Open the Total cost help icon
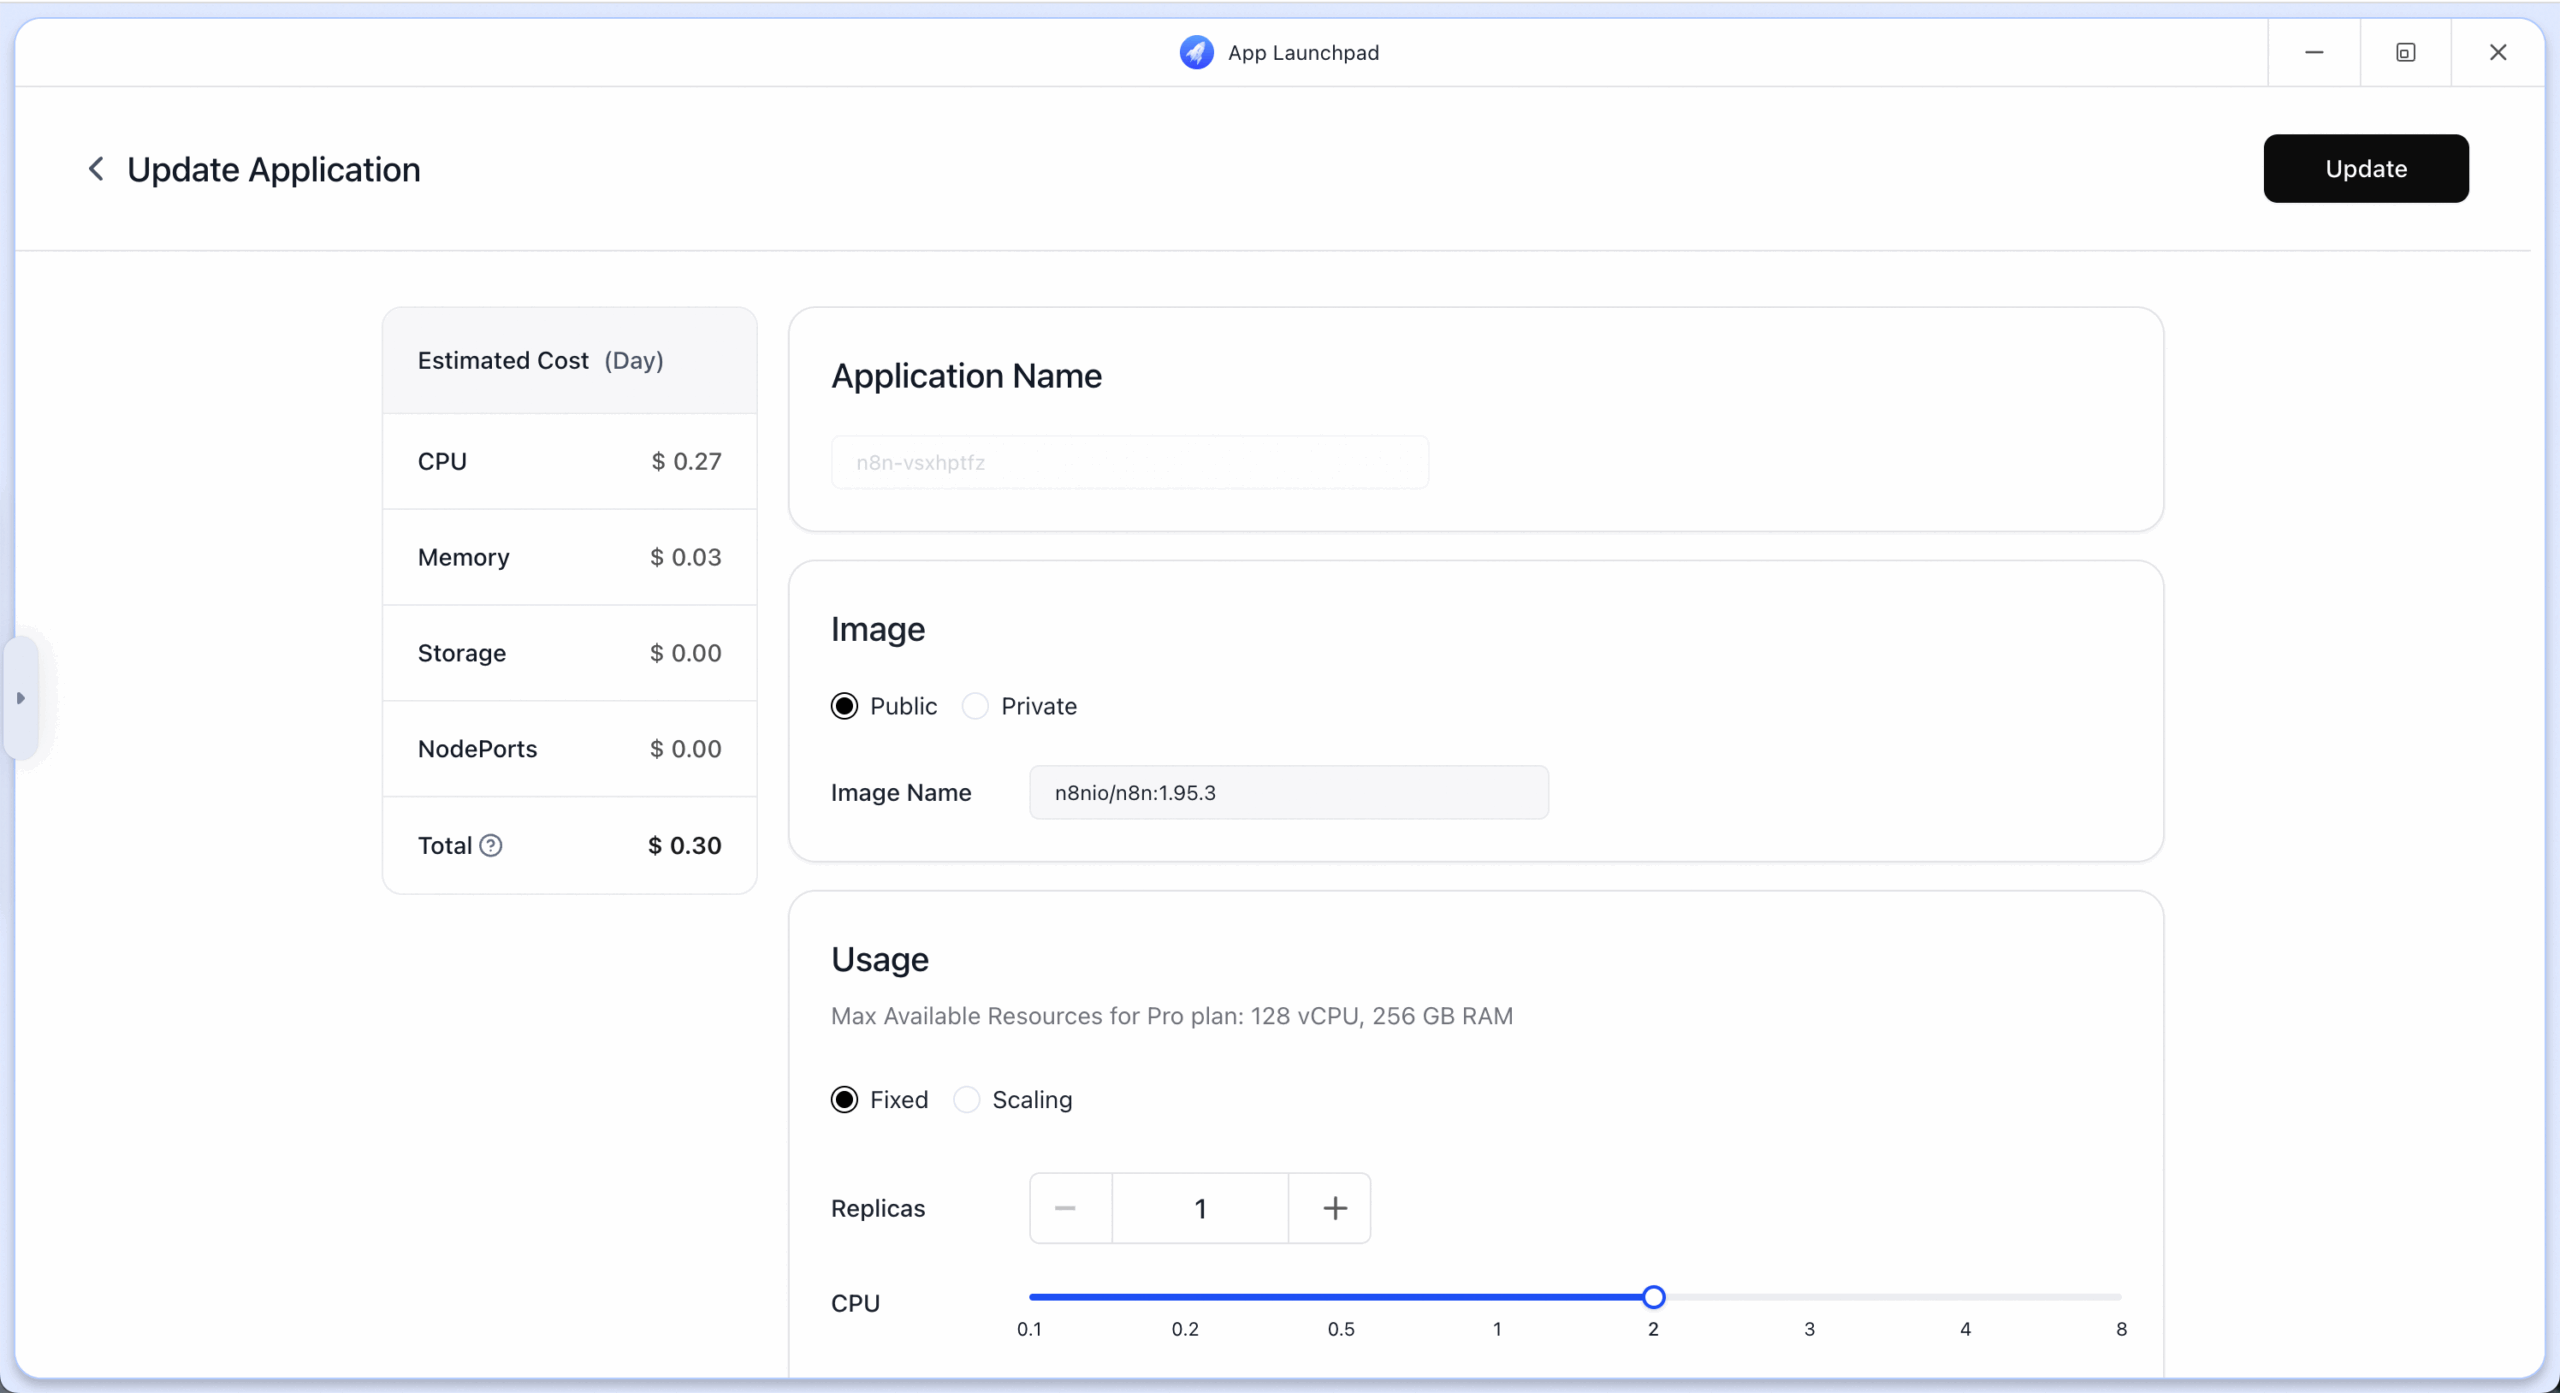This screenshot has width=2560, height=1393. (491, 845)
